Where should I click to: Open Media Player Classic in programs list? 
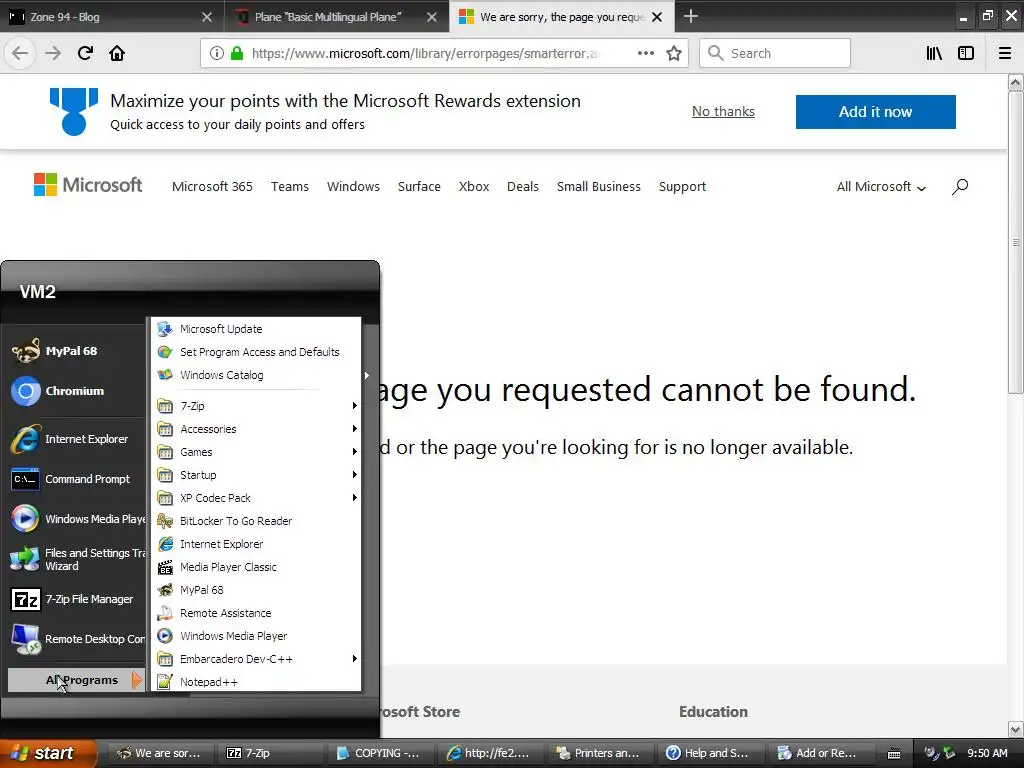256,567
